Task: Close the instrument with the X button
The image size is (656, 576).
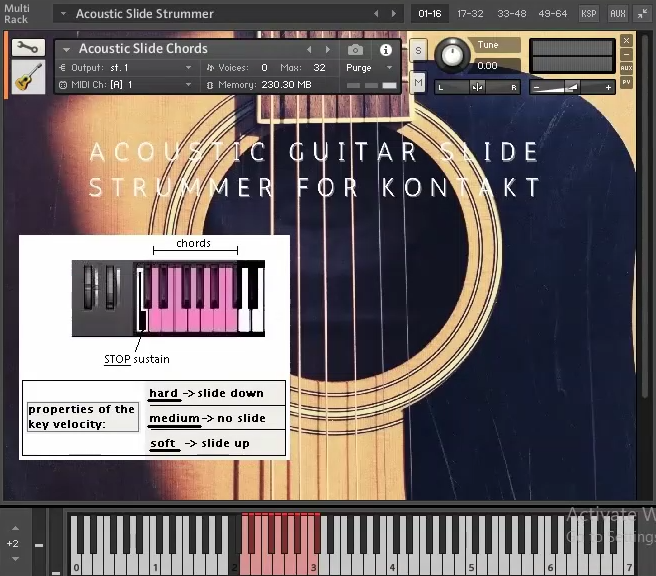Action: 626,41
